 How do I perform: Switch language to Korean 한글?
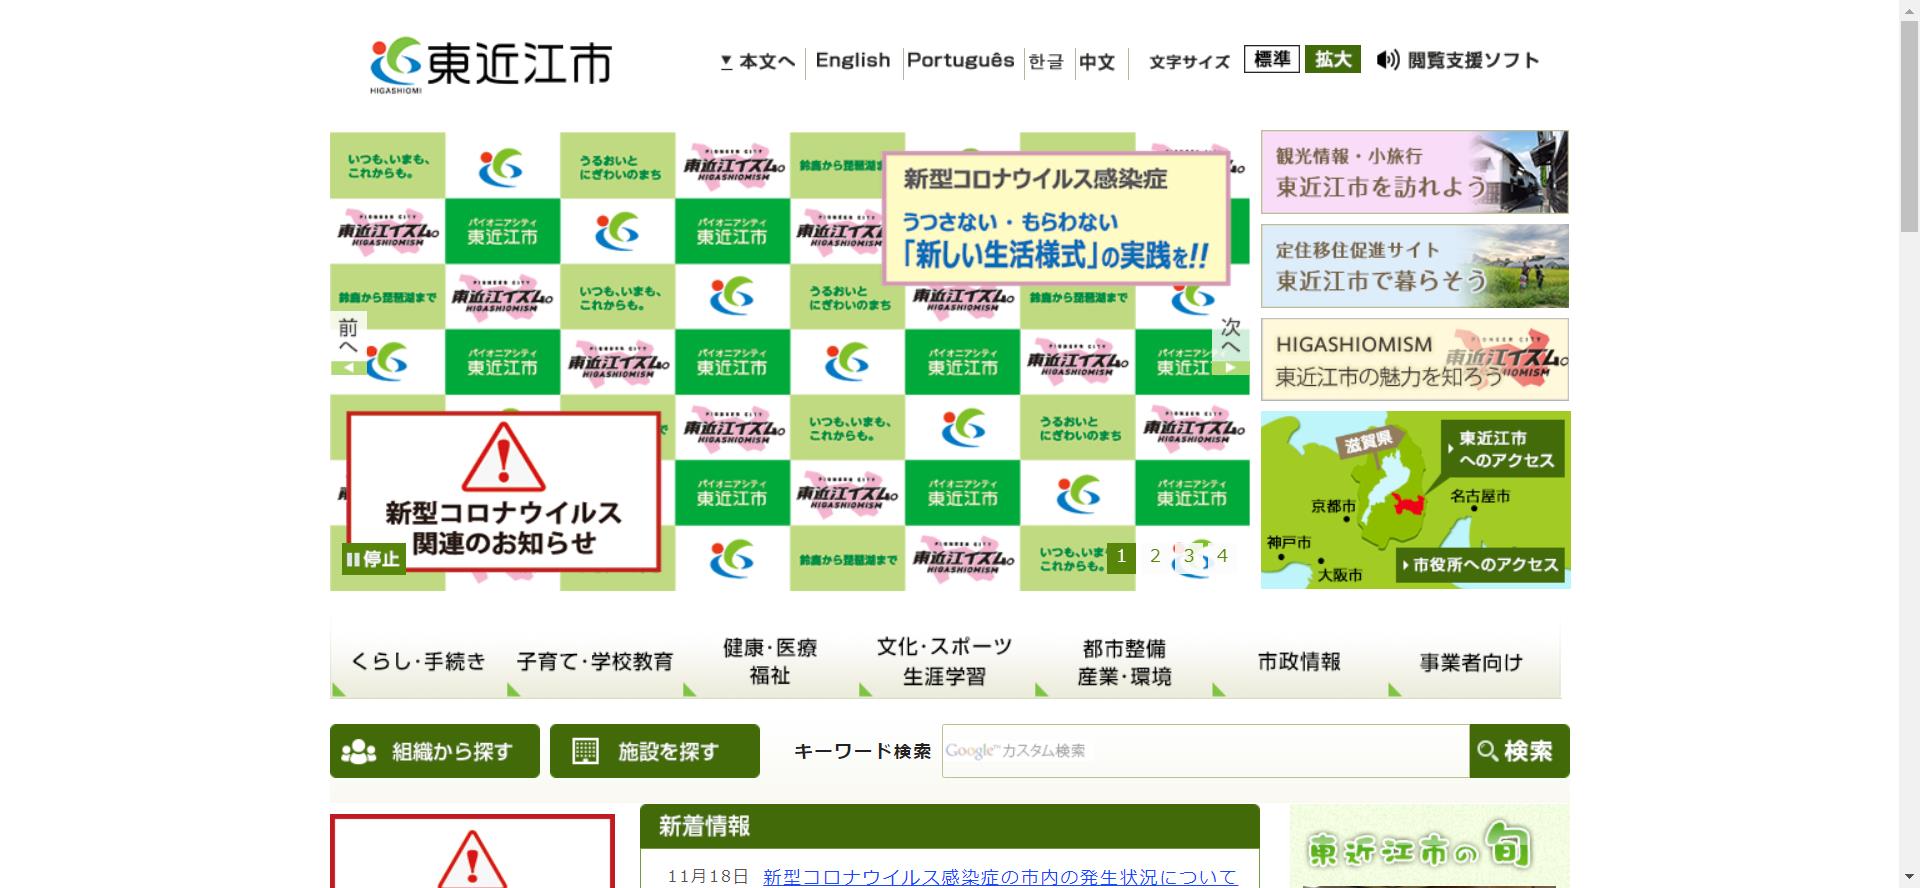(x=1046, y=62)
